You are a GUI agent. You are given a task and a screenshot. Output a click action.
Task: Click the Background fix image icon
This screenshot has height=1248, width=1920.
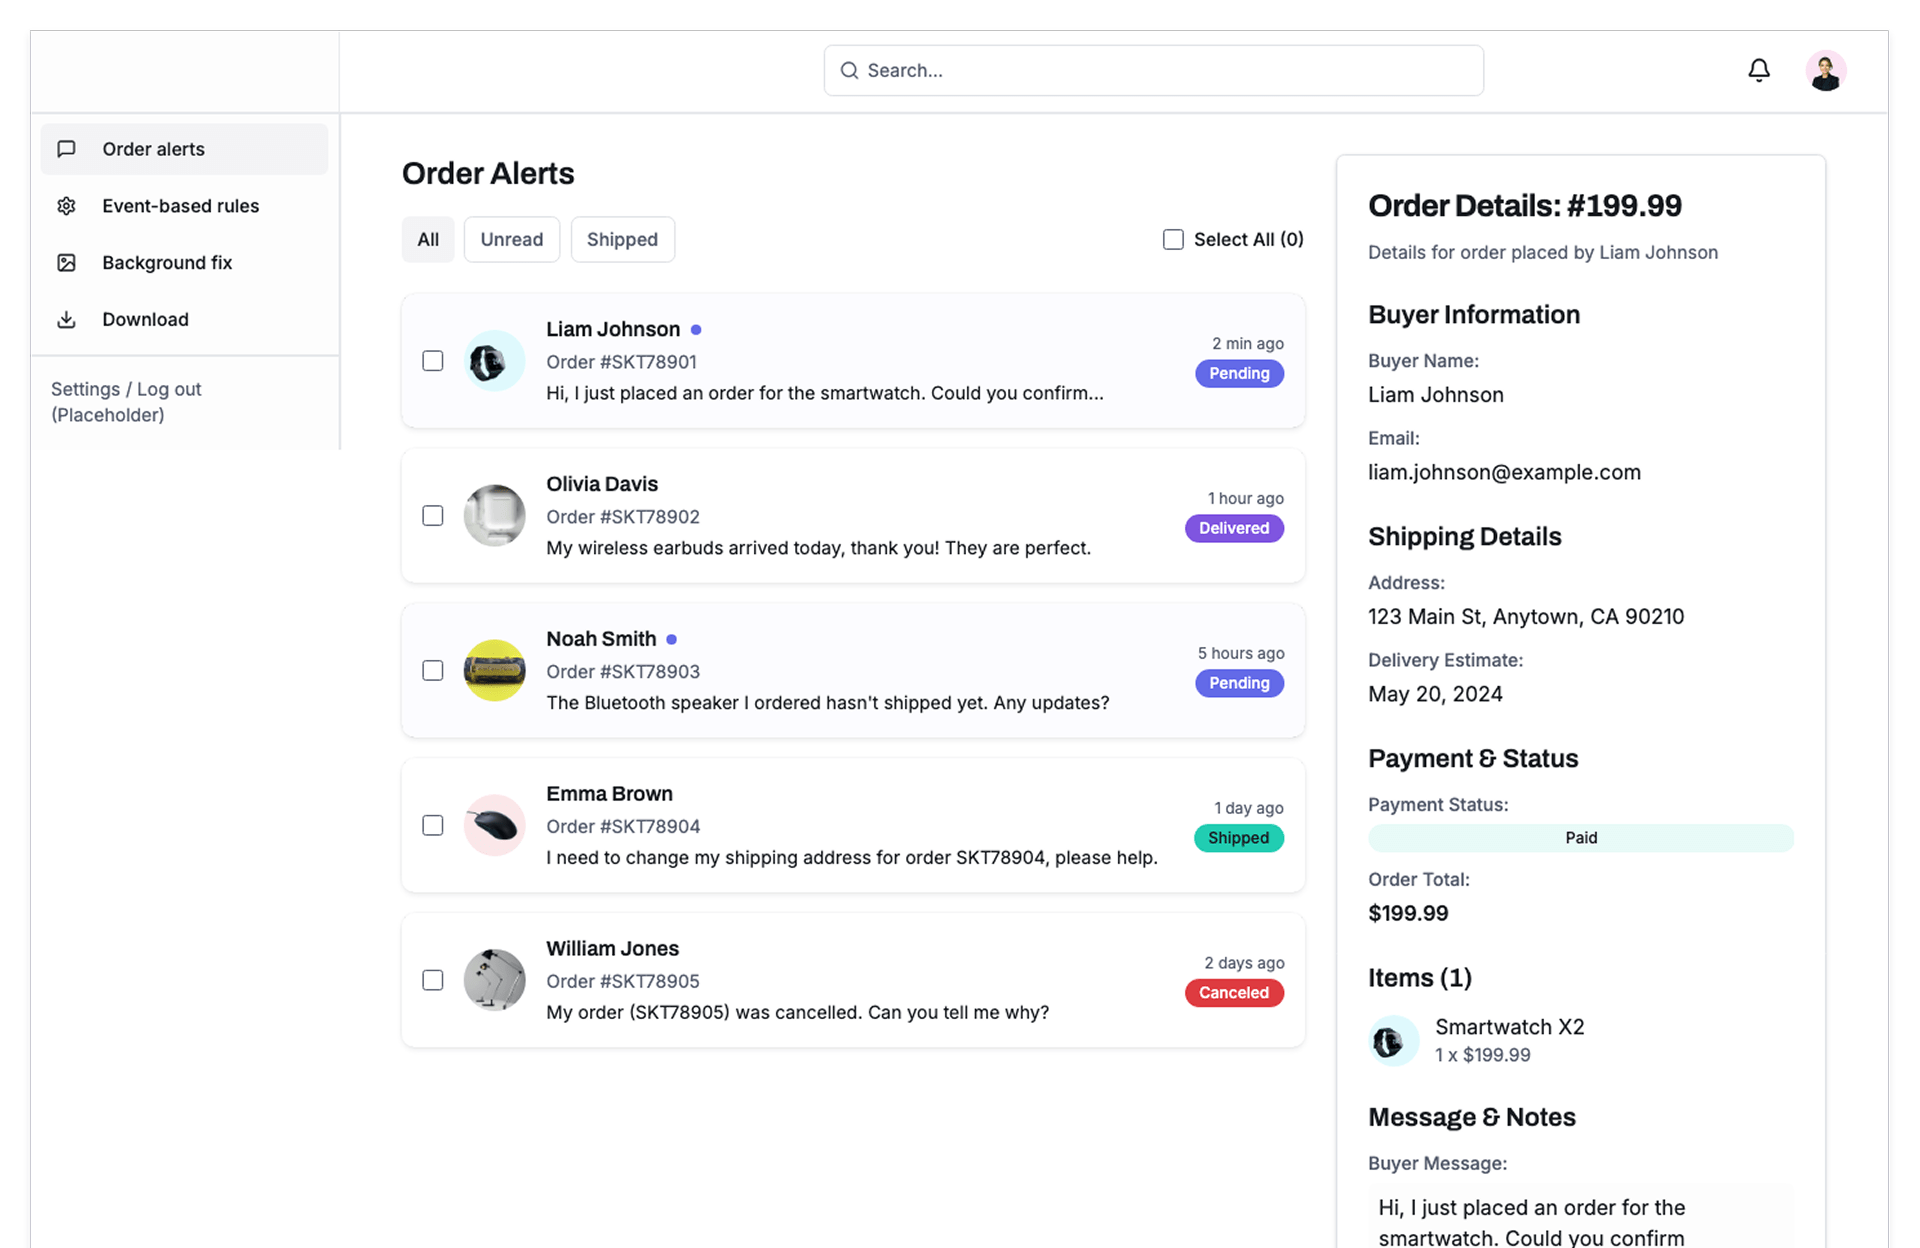66,263
